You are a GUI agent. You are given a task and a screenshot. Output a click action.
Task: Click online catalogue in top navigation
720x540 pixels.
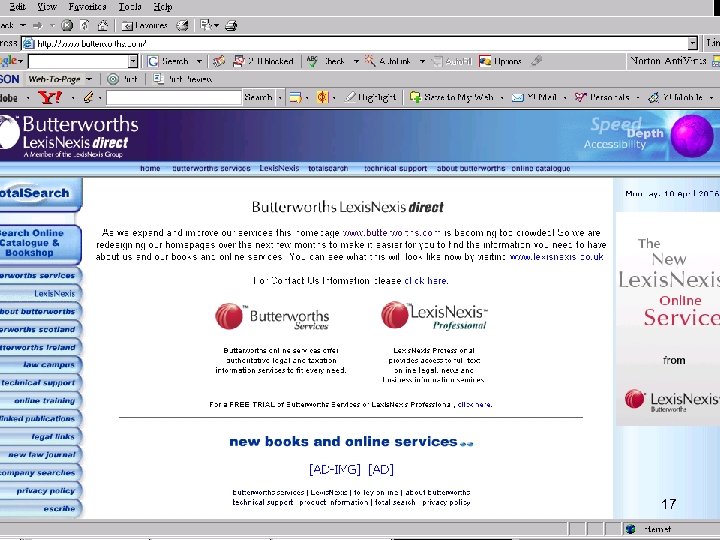coord(540,169)
